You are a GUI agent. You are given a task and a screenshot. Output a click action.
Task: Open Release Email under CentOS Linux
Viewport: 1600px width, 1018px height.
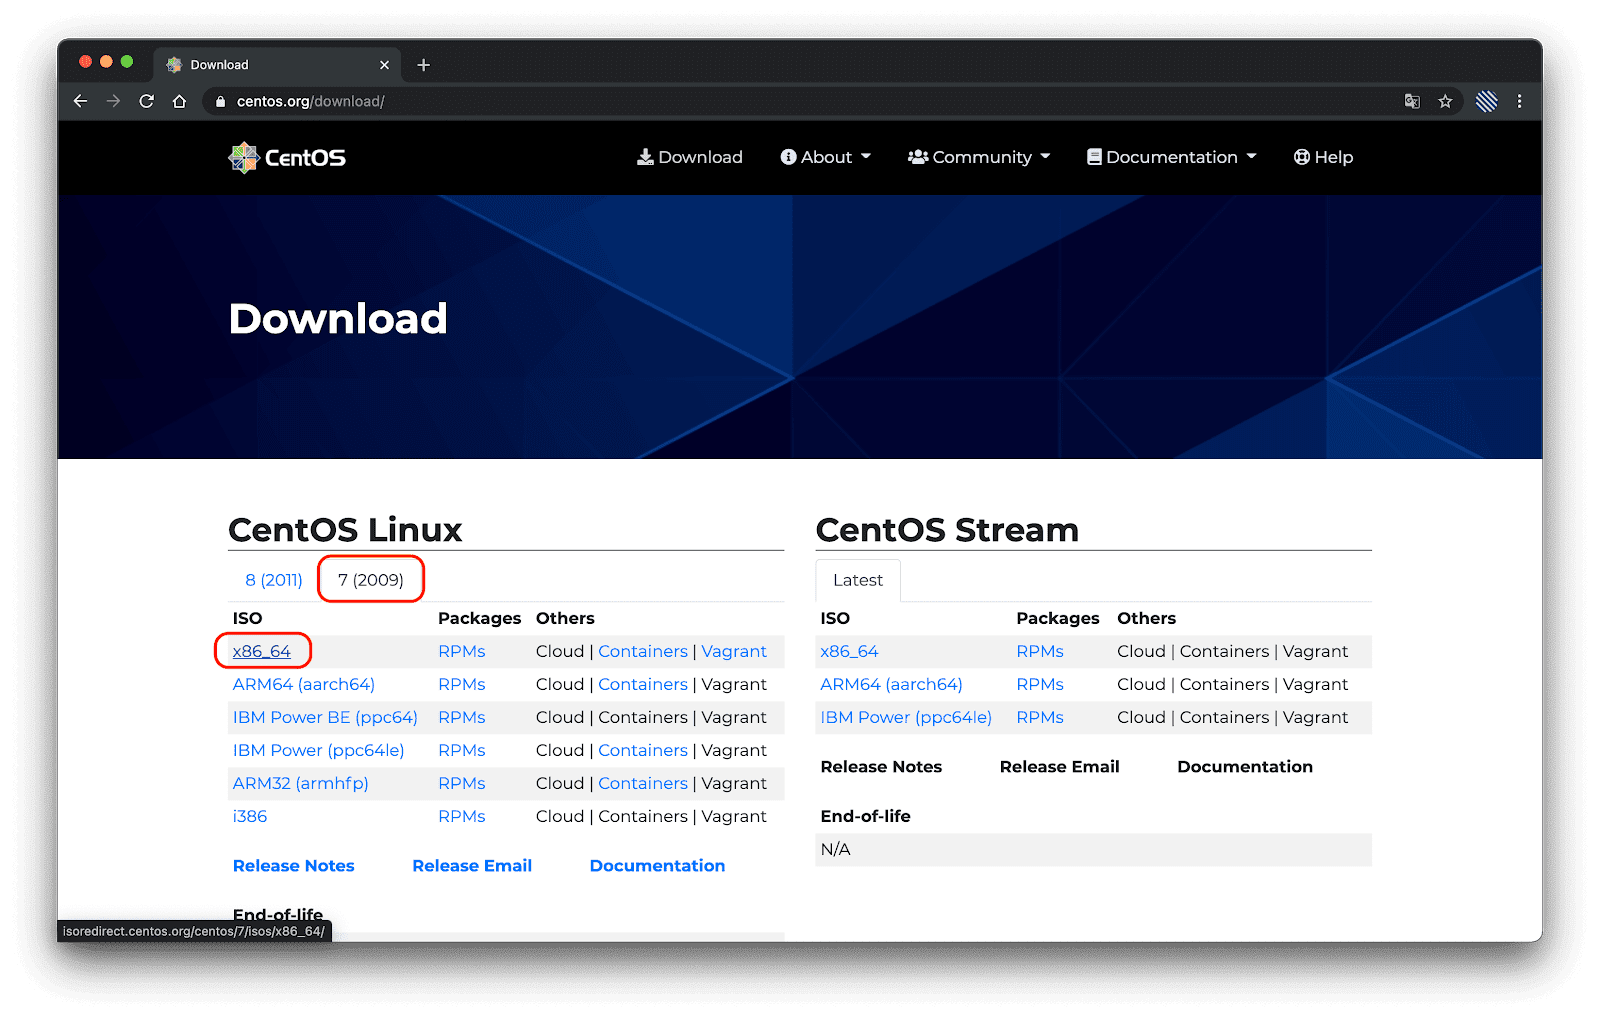[x=472, y=866]
